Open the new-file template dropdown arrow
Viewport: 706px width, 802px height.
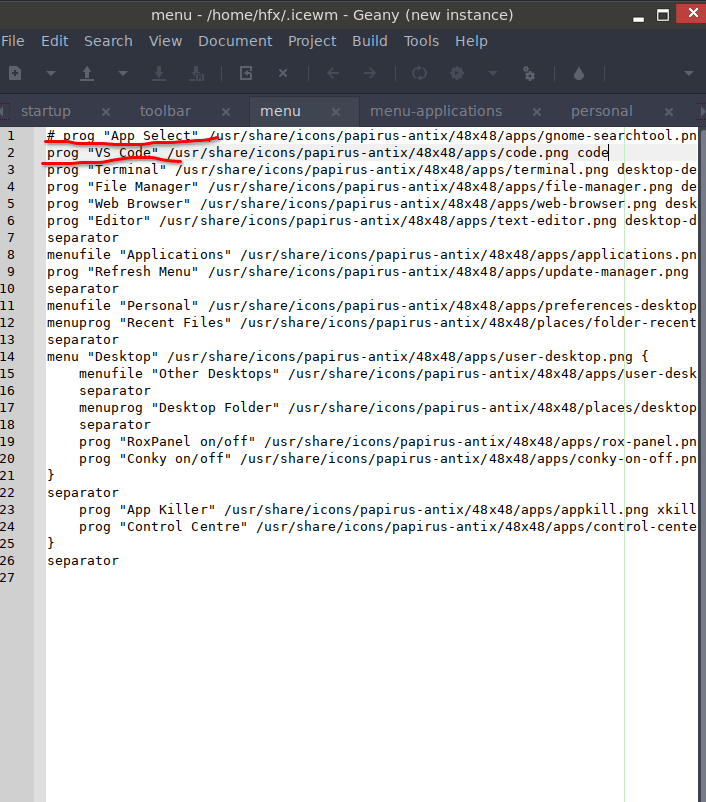51,74
